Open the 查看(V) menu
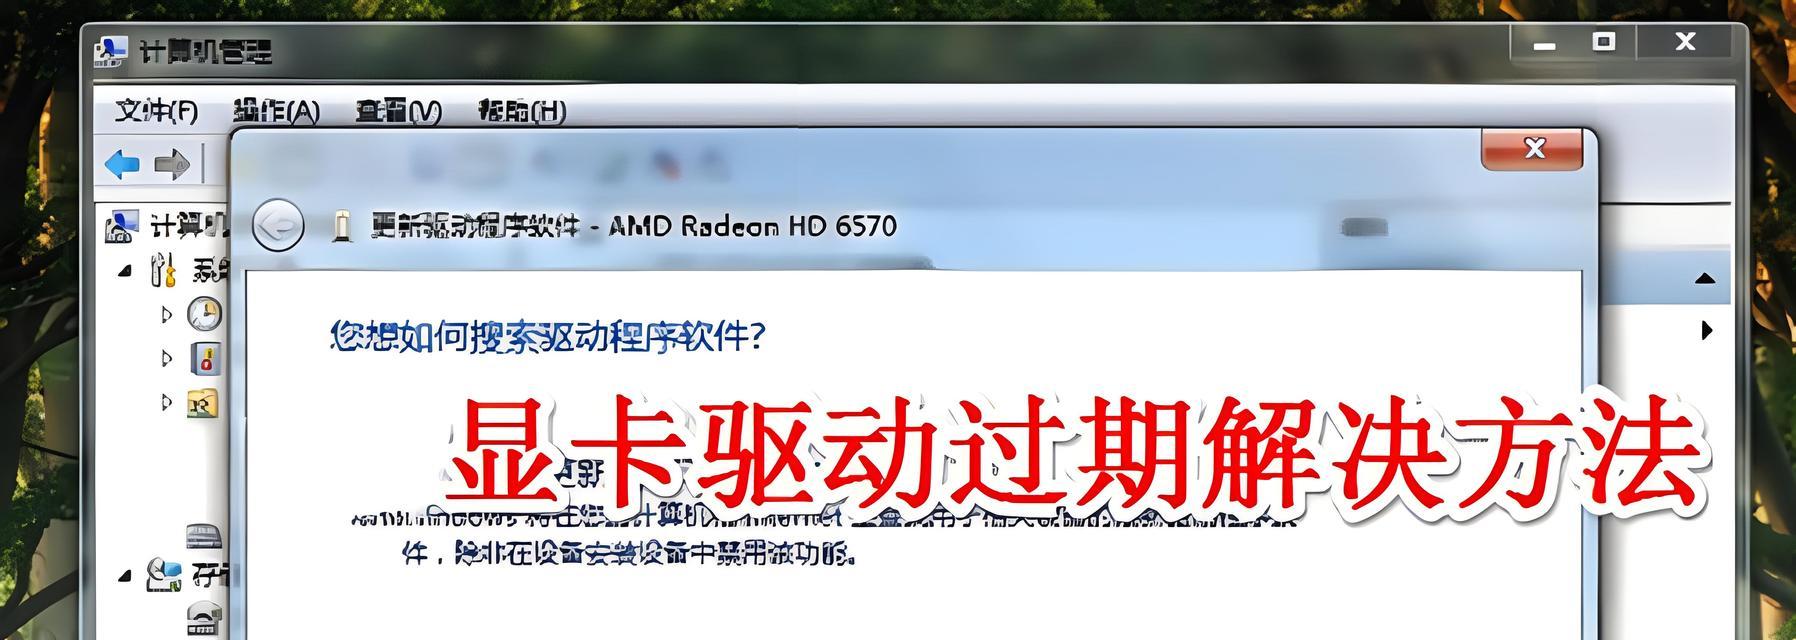1796x640 pixels. pos(398,111)
